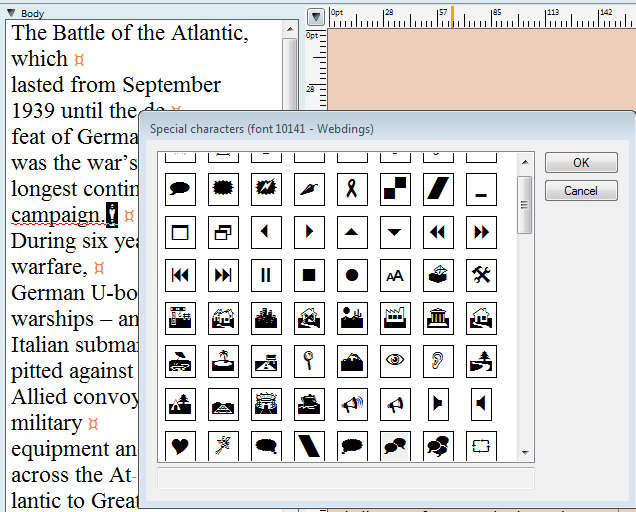The width and height of the screenshot is (636, 512).
Task: Pick the maximize window character
Action: coord(180,232)
